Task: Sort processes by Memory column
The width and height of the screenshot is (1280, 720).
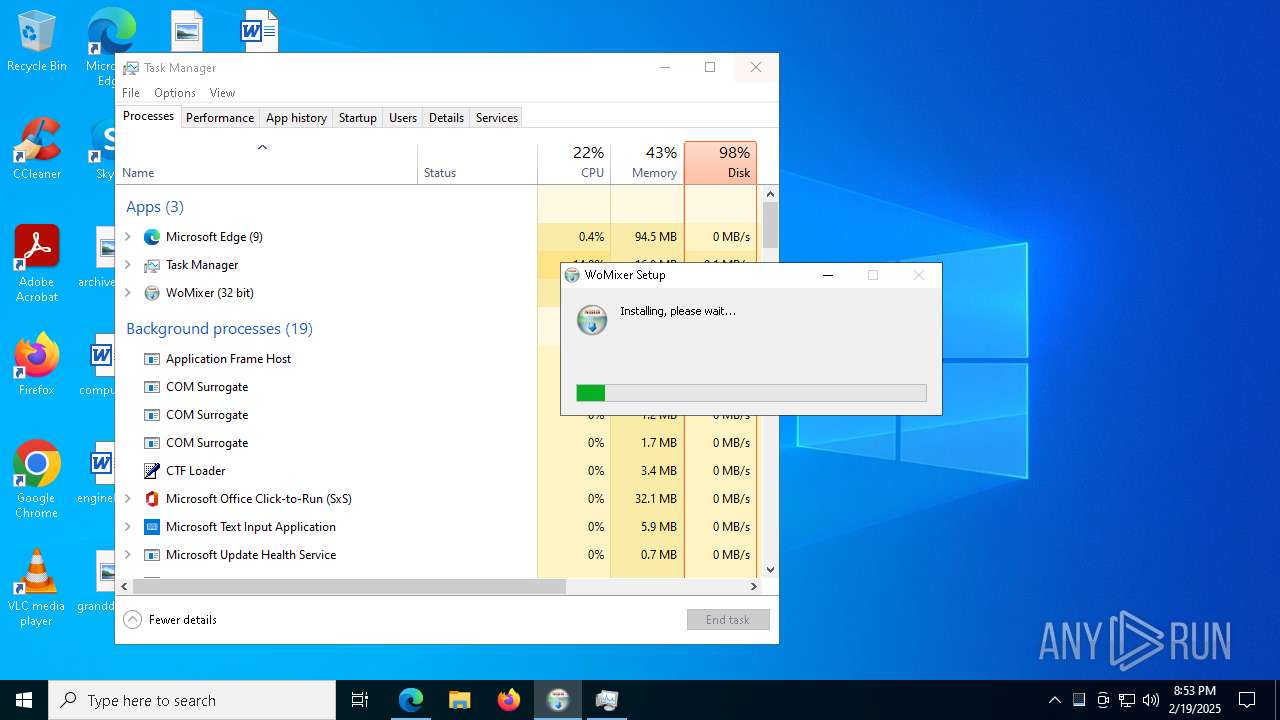Action: pos(647,164)
